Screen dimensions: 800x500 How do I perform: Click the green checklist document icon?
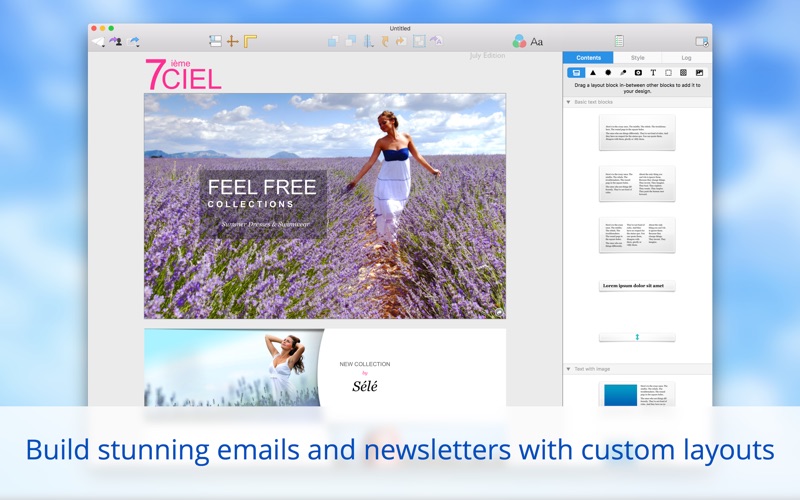click(x=619, y=41)
